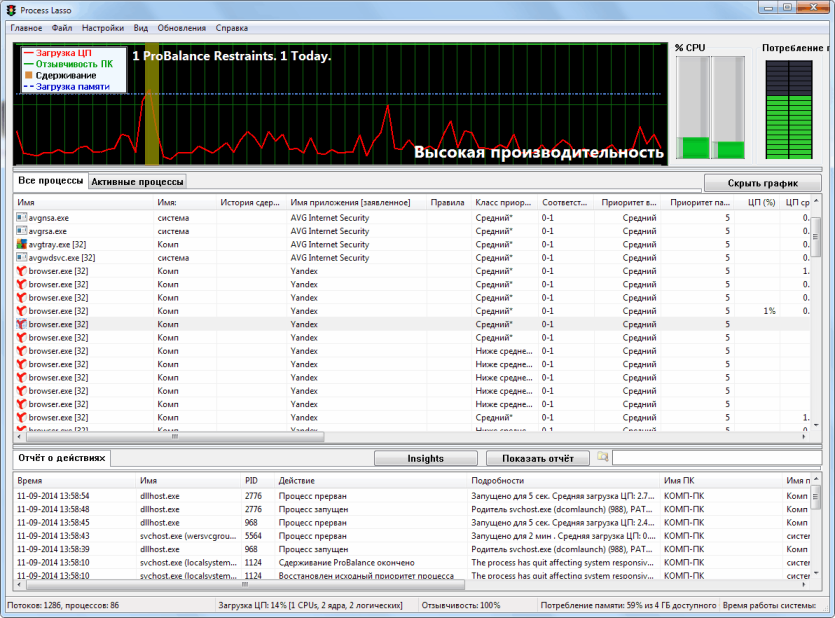Click the process list vertical scrollbar thumb
The image size is (835, 618).
pyautogui.click(x=816, y=237)
